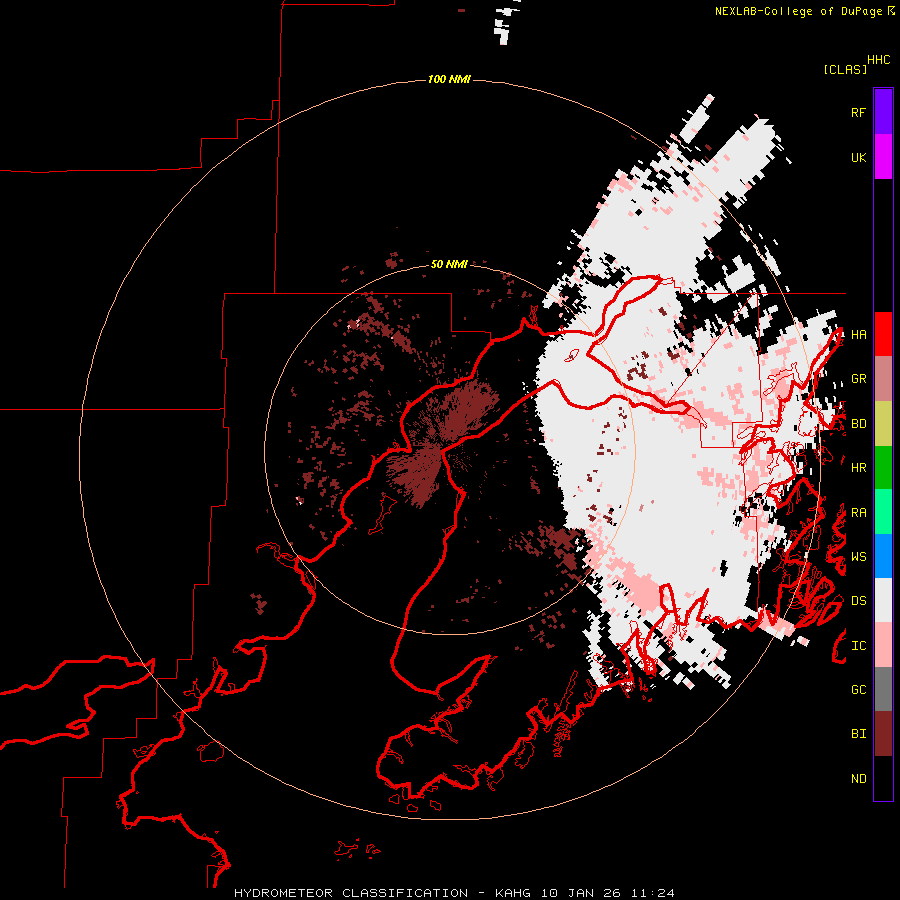The width and height of the screenshot is (900, 900).
Task: Click the IC pink legend swatch
Action: (x=883, y=645)
